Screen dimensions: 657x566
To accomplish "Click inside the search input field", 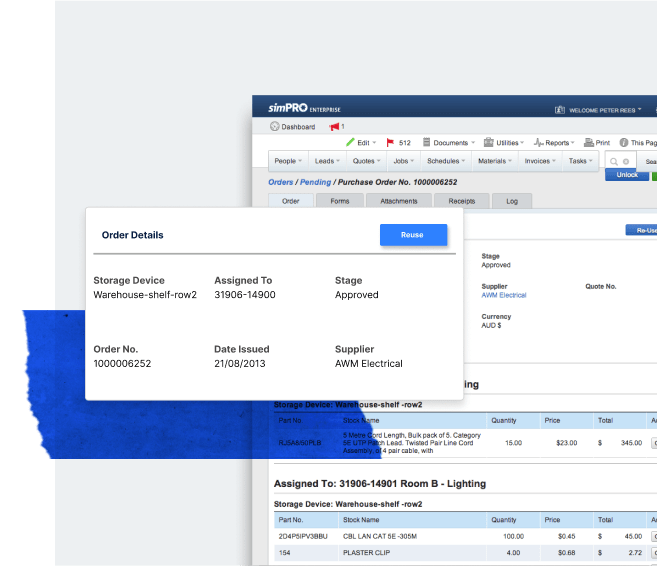I will point(621,161).
